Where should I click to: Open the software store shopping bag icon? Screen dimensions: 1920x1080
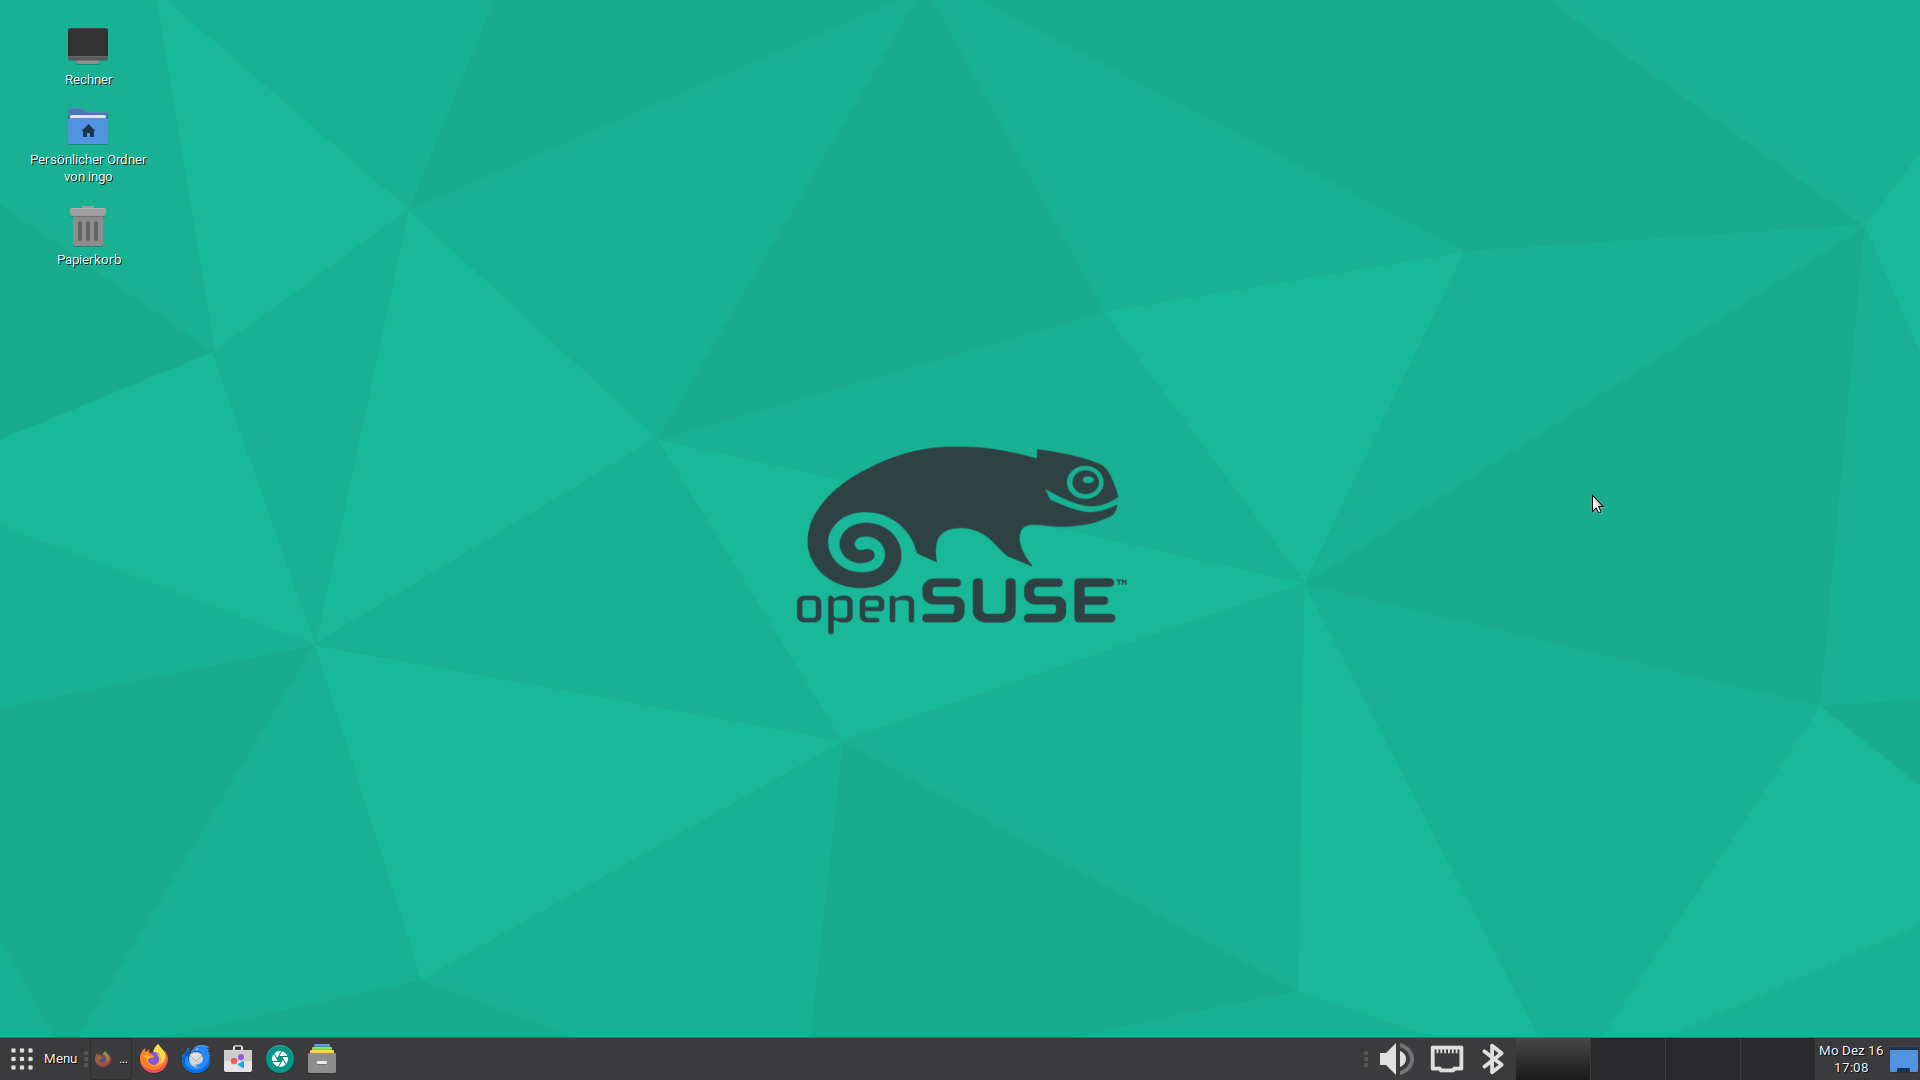click(238, 1059)
